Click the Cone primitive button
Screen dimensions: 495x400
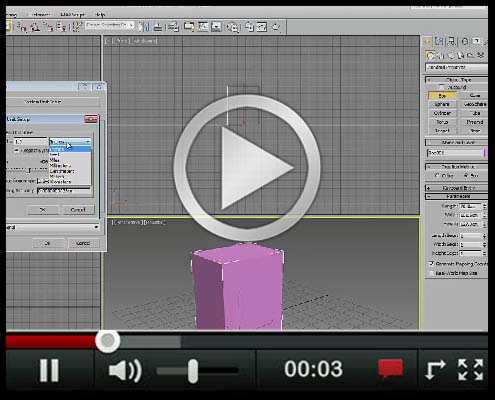click(x=474, y=96)
